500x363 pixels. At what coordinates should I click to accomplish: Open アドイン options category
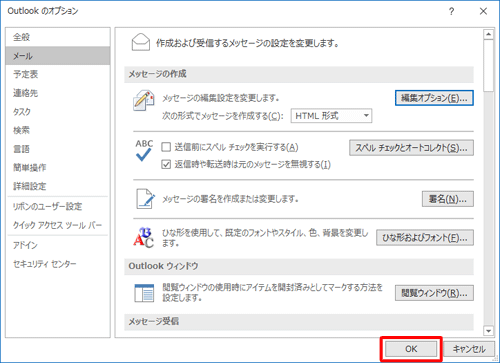(x=58, y=245)
